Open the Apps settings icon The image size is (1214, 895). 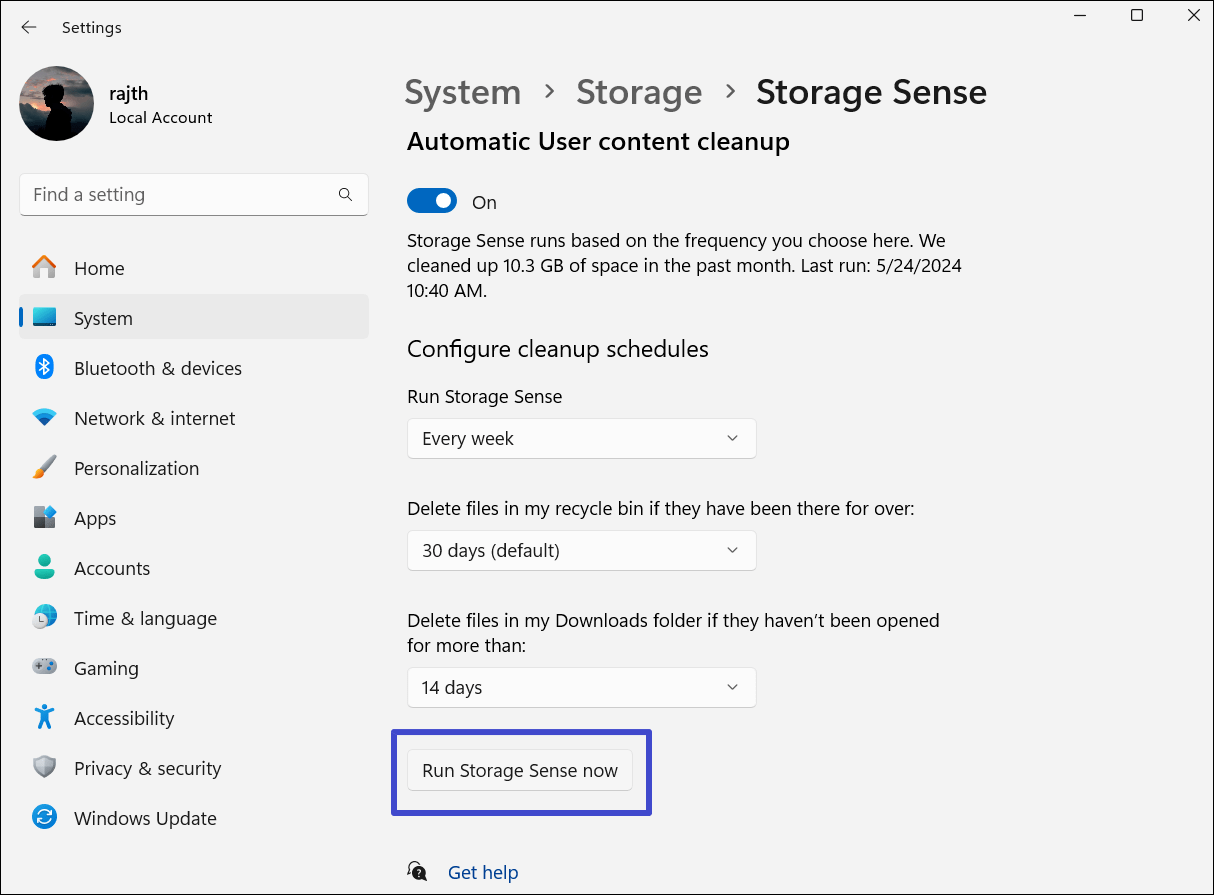pyautogui.click(x=44, y=517)
